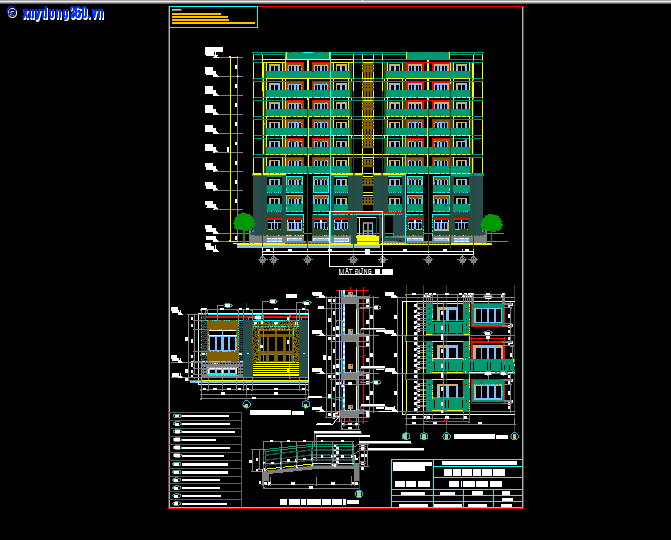Click the left axis bubble under entrance detail
Viewport: 671px width, 540px height.
247,405
